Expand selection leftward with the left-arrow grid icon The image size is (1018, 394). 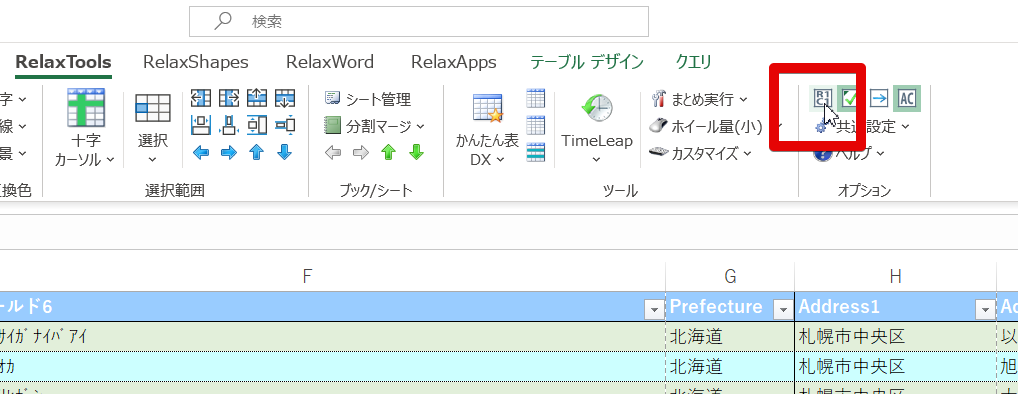[x=201, y=98]
